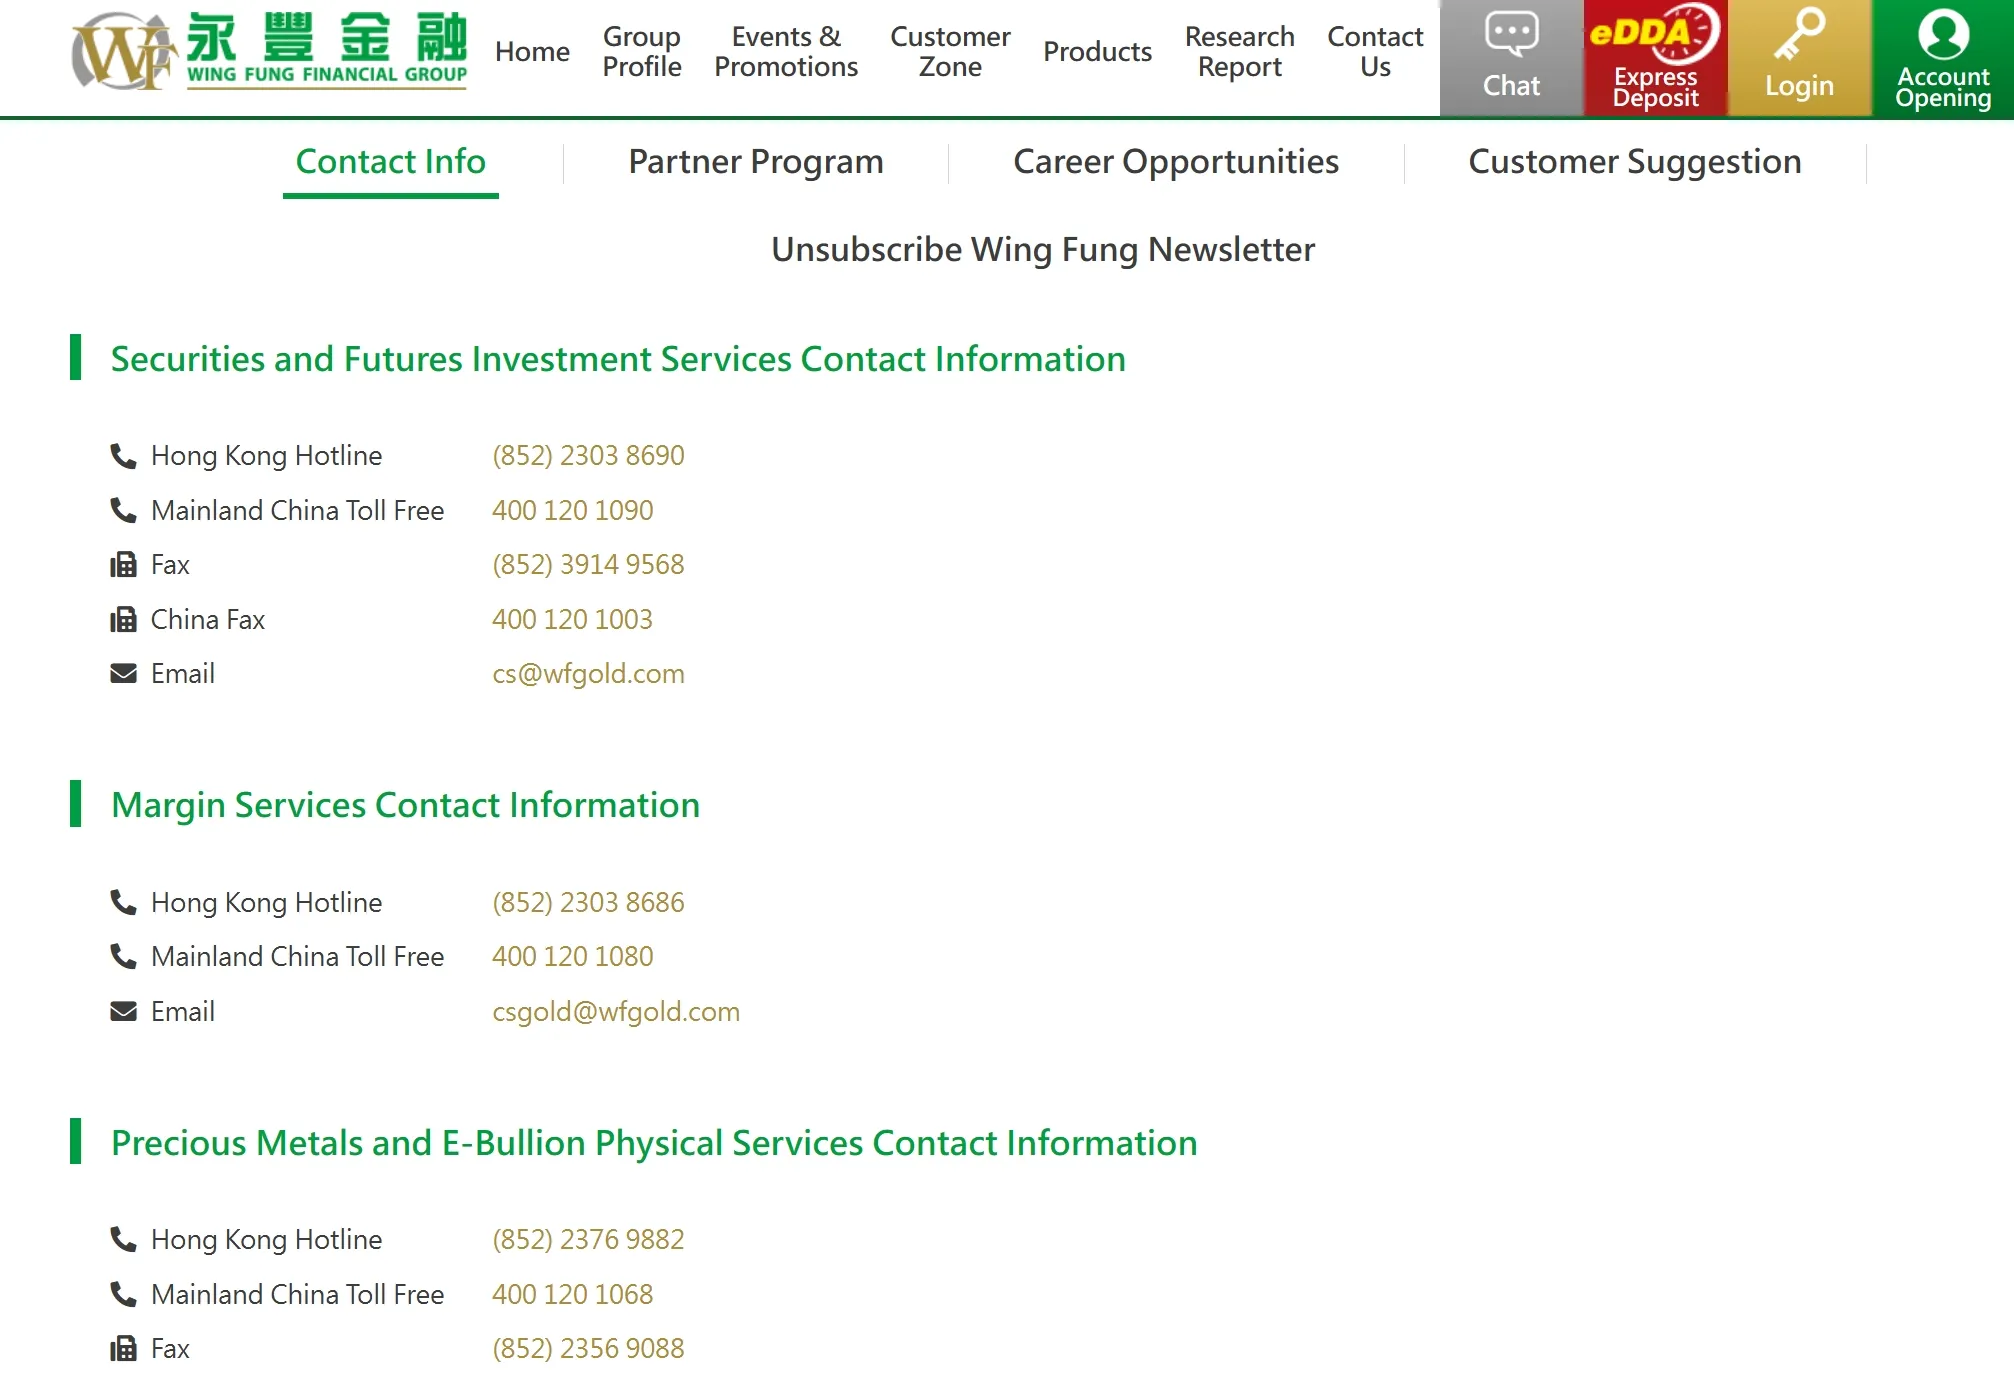
Task: Click fax number (852) 2356 9088
Action: [588, 1349]
